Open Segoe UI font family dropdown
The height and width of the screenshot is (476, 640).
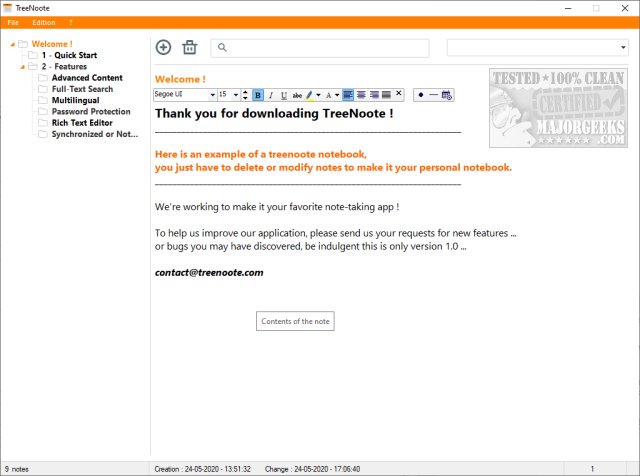click(213, 95)
